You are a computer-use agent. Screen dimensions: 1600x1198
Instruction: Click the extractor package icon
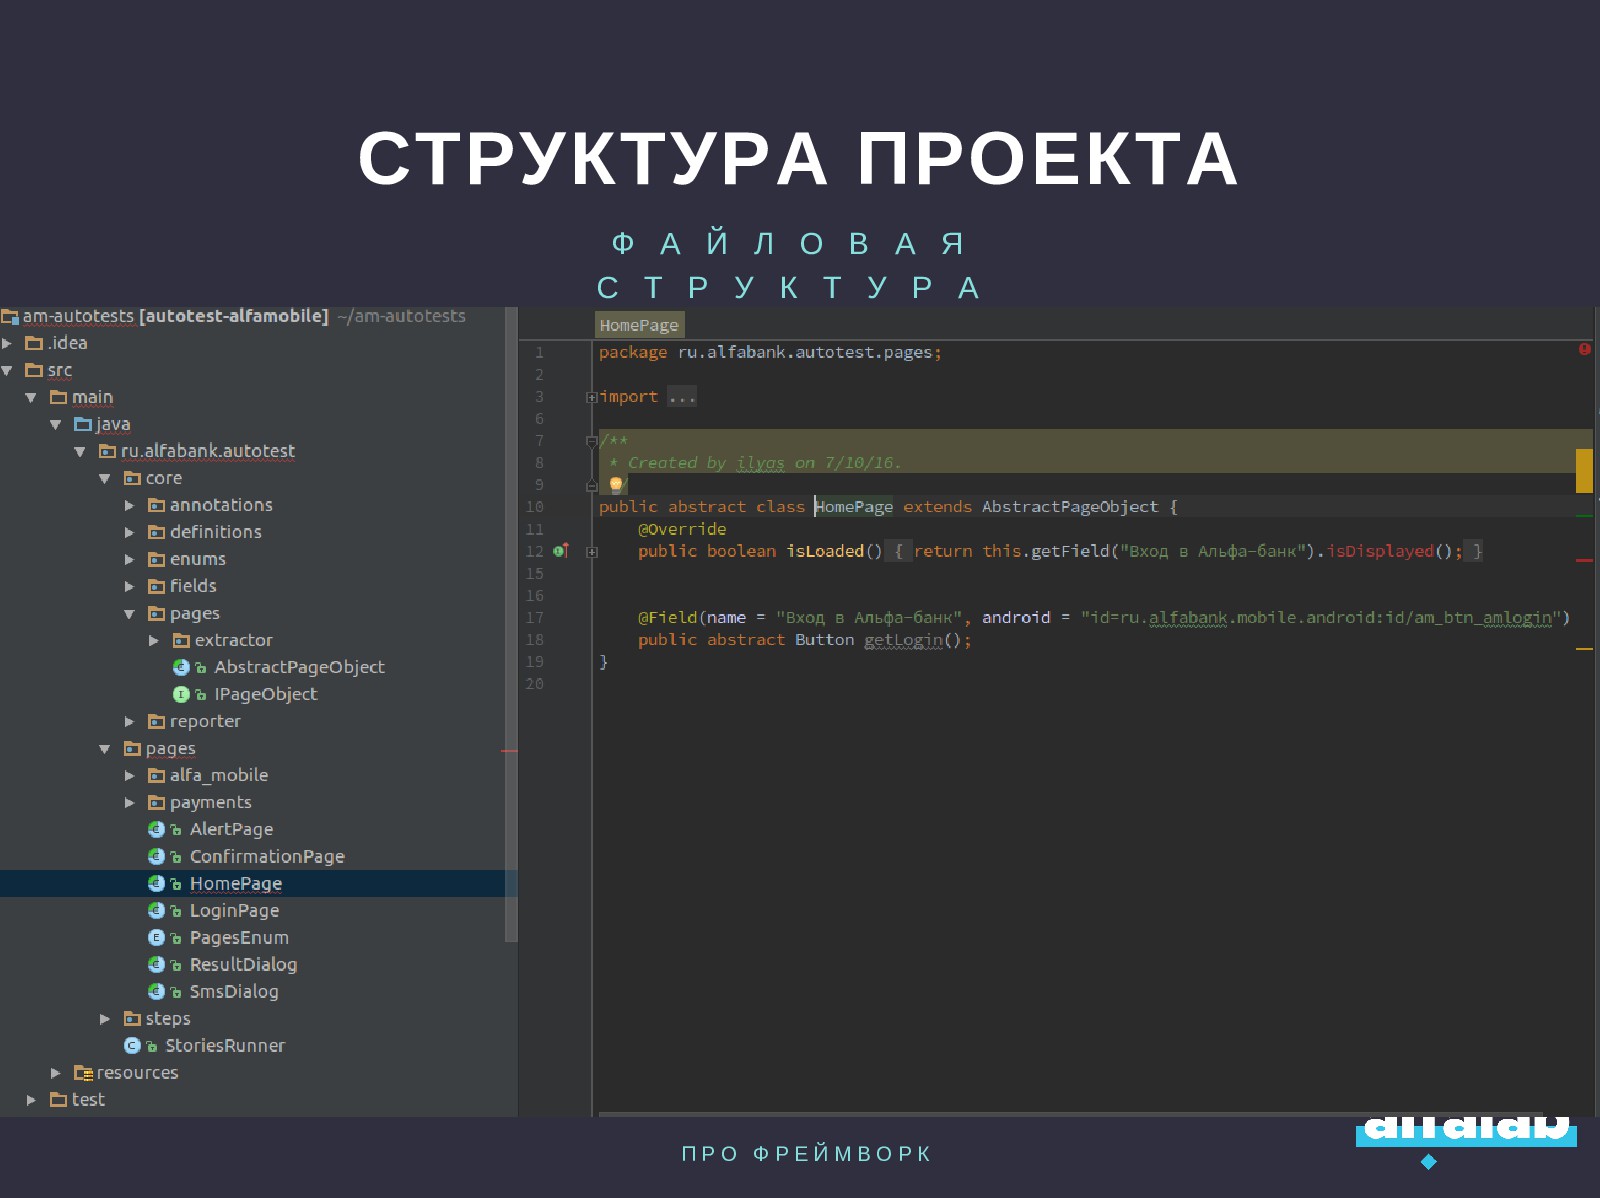(181, 640)
